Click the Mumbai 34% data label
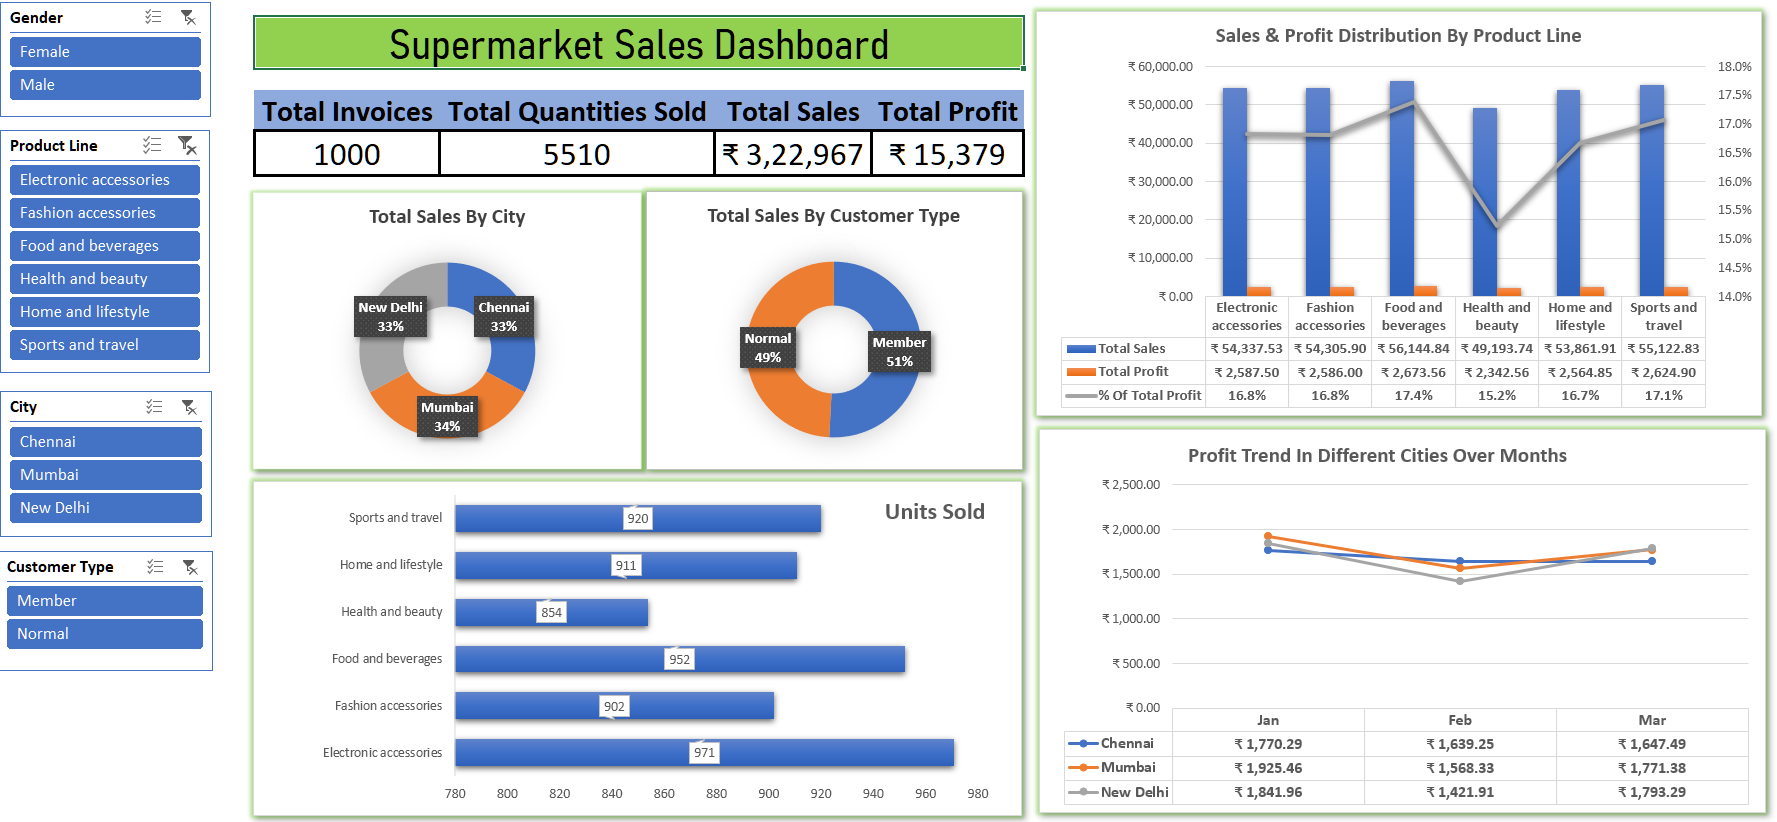The width and height of the screenshot is (1777, 822). [447, 417]
